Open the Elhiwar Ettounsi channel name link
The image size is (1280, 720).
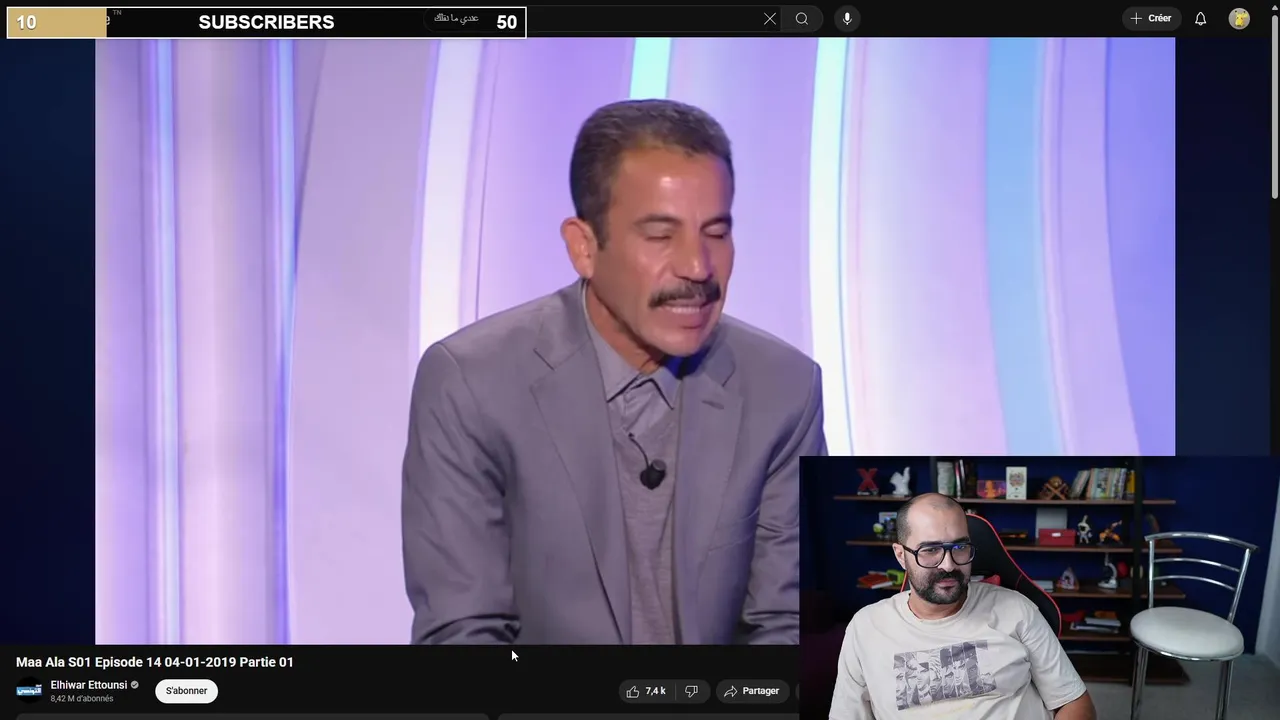click(89, 685)
